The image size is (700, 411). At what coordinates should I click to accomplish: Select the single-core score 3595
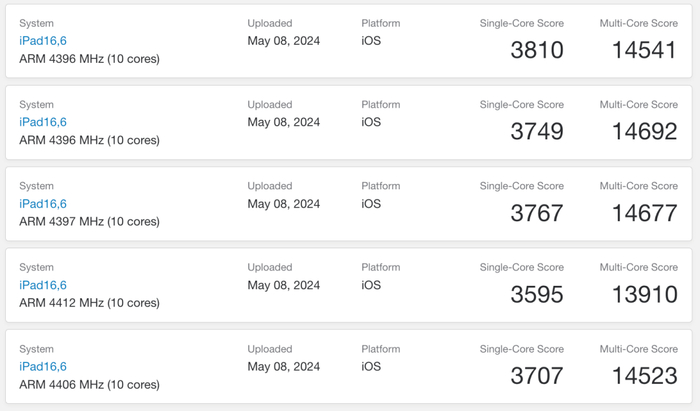(x=536, y=295)
